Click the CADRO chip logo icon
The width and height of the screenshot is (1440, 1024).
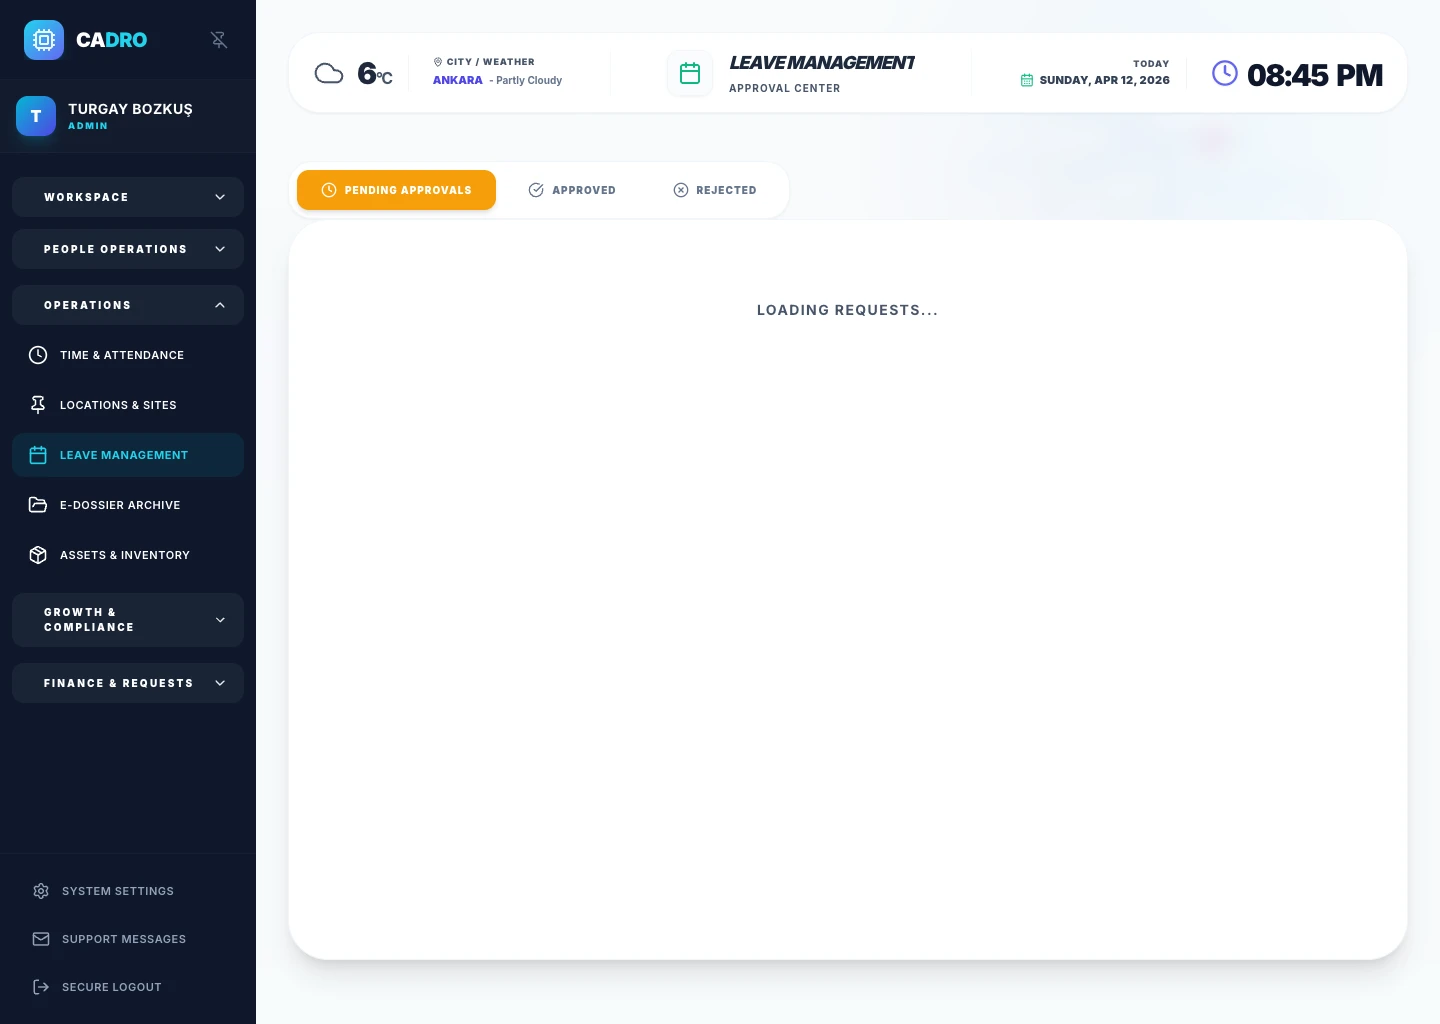(x=44, y=40)
